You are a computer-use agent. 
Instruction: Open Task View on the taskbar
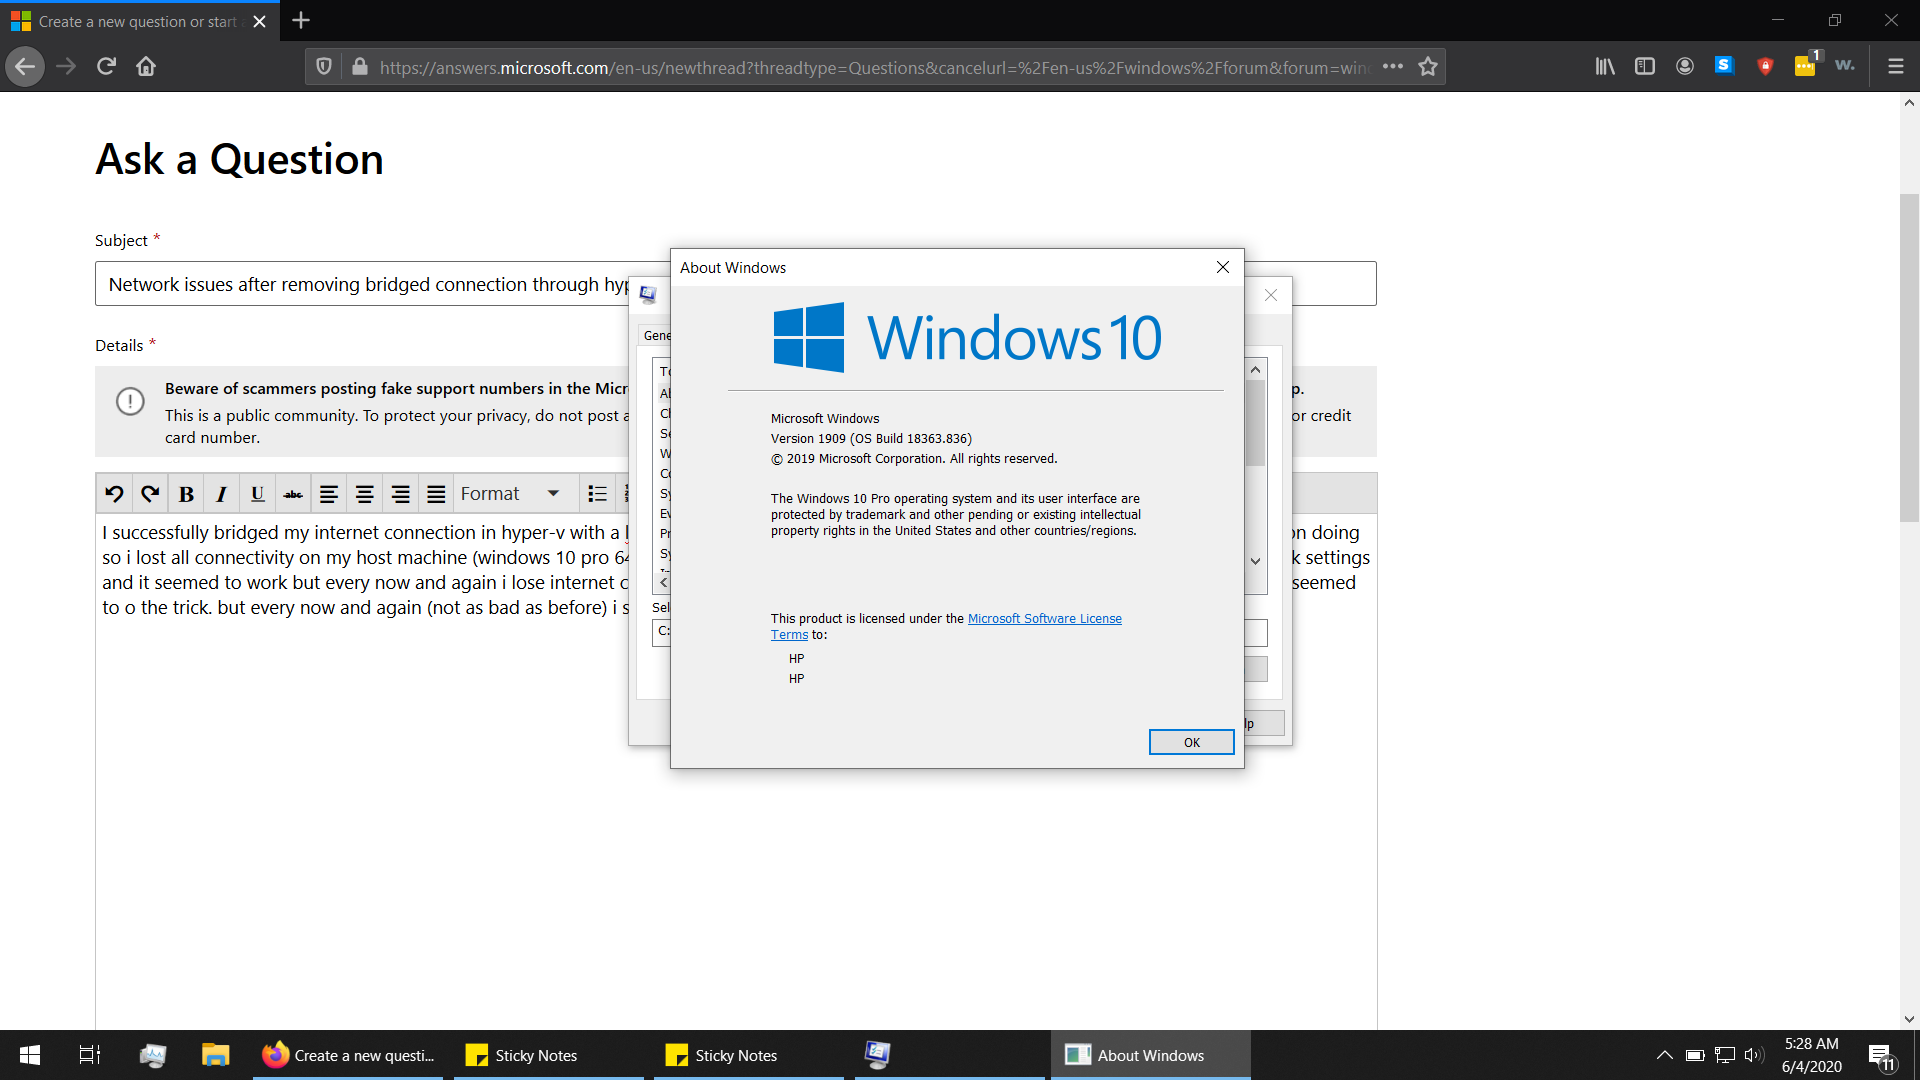click(x=90, y=1055)
